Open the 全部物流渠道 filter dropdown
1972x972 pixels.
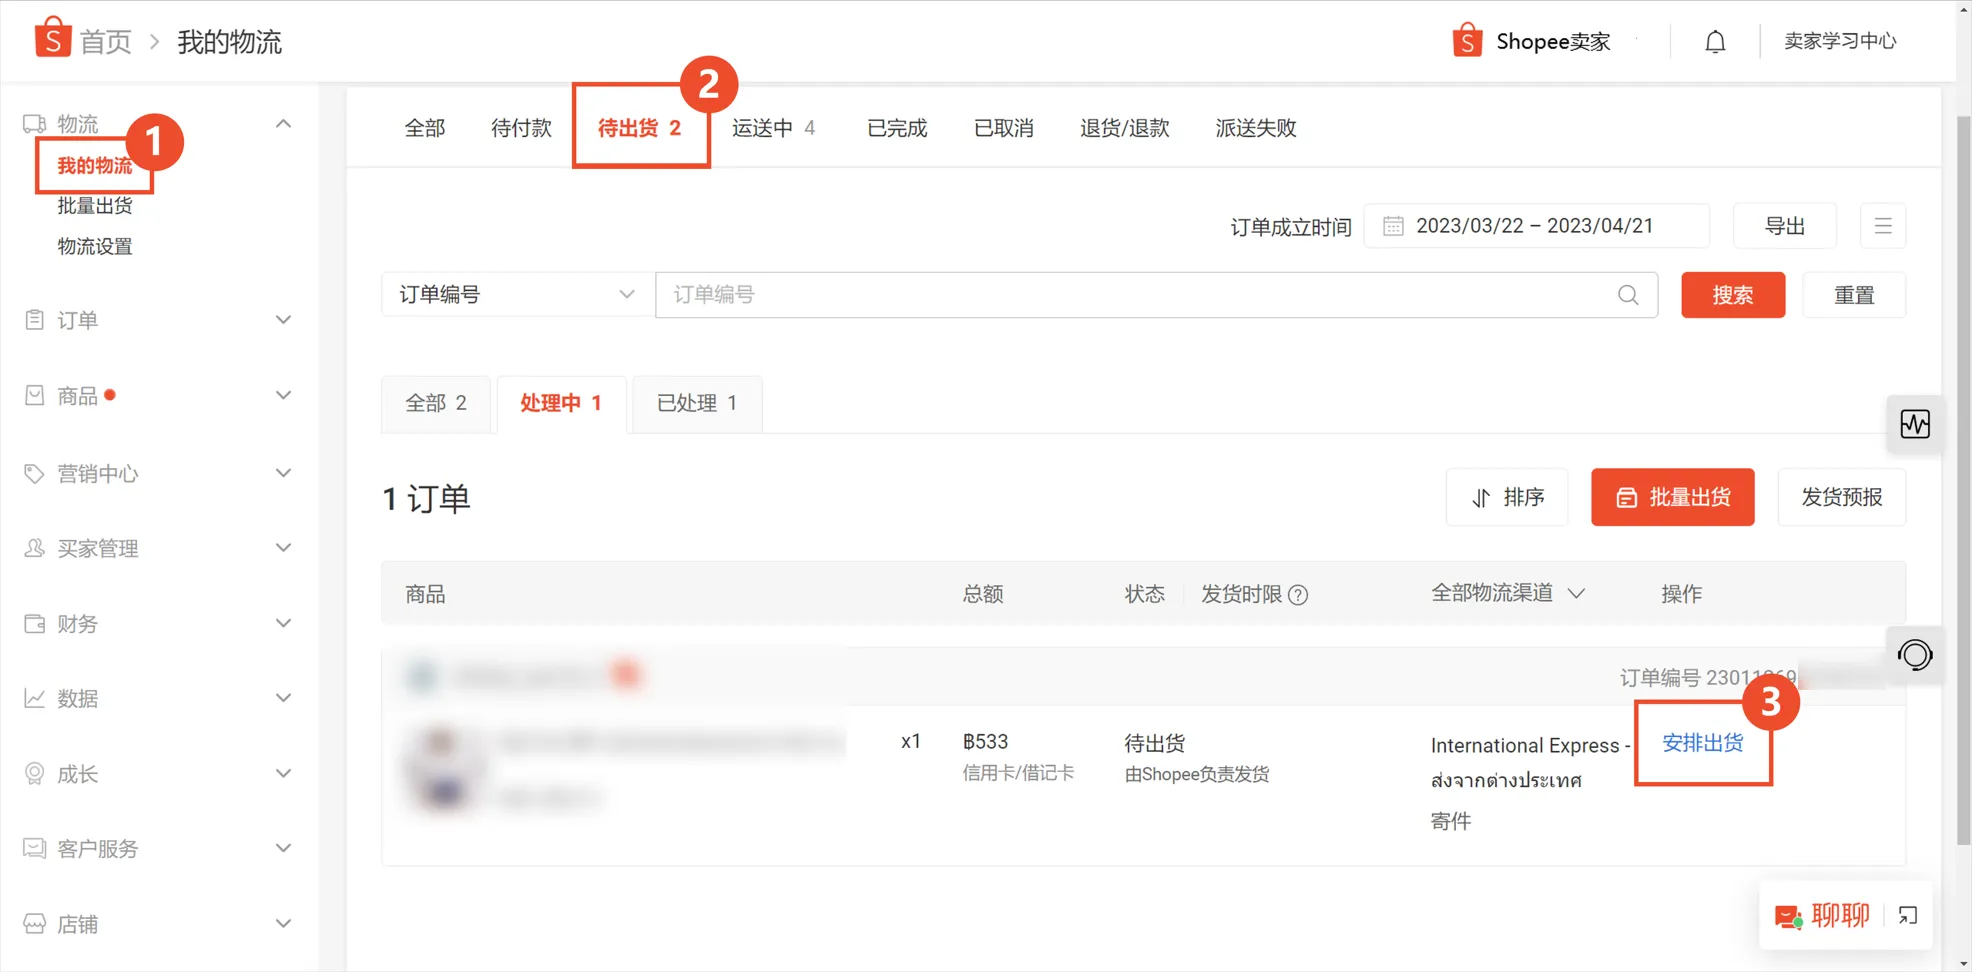(x=1509, y=592)
